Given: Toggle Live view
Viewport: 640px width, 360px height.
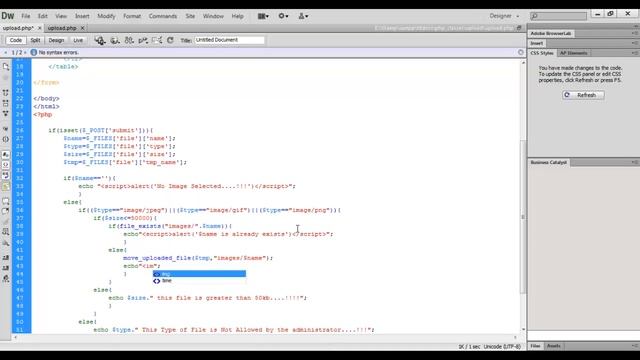Looking at the screenshot, I should [x=78, y=40].
